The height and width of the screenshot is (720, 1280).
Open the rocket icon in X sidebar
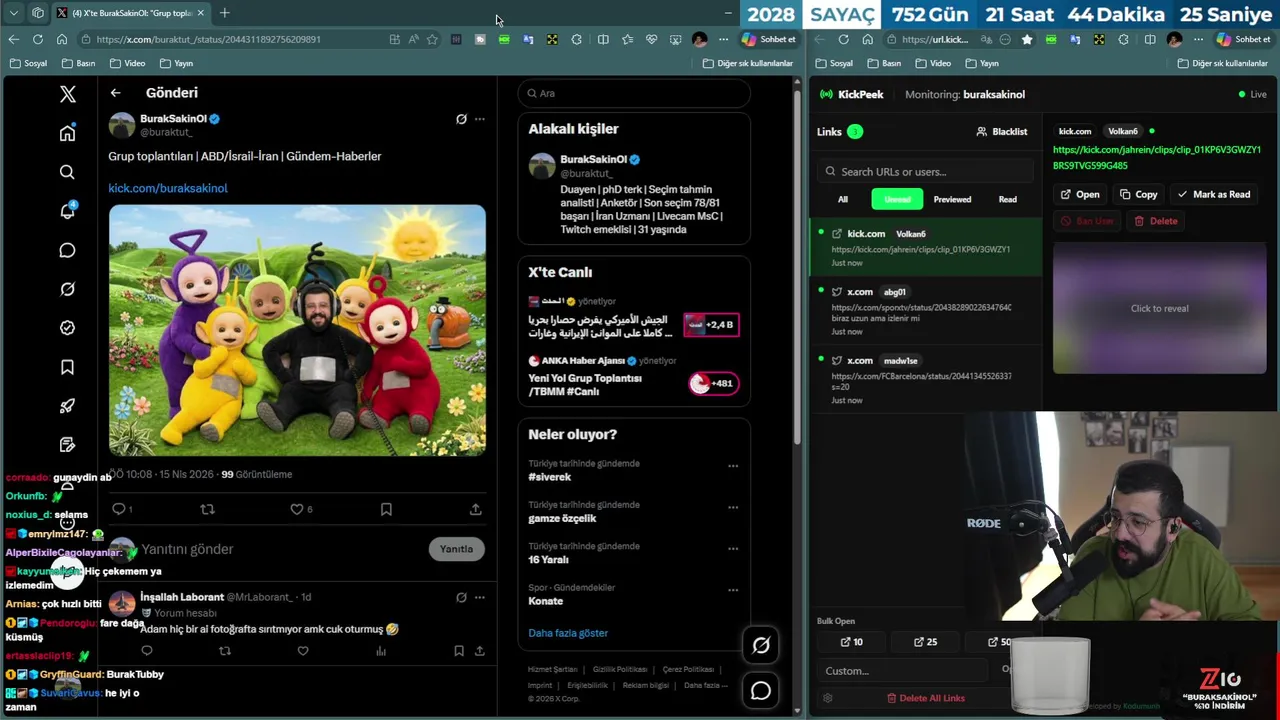(x=67, y=406)
